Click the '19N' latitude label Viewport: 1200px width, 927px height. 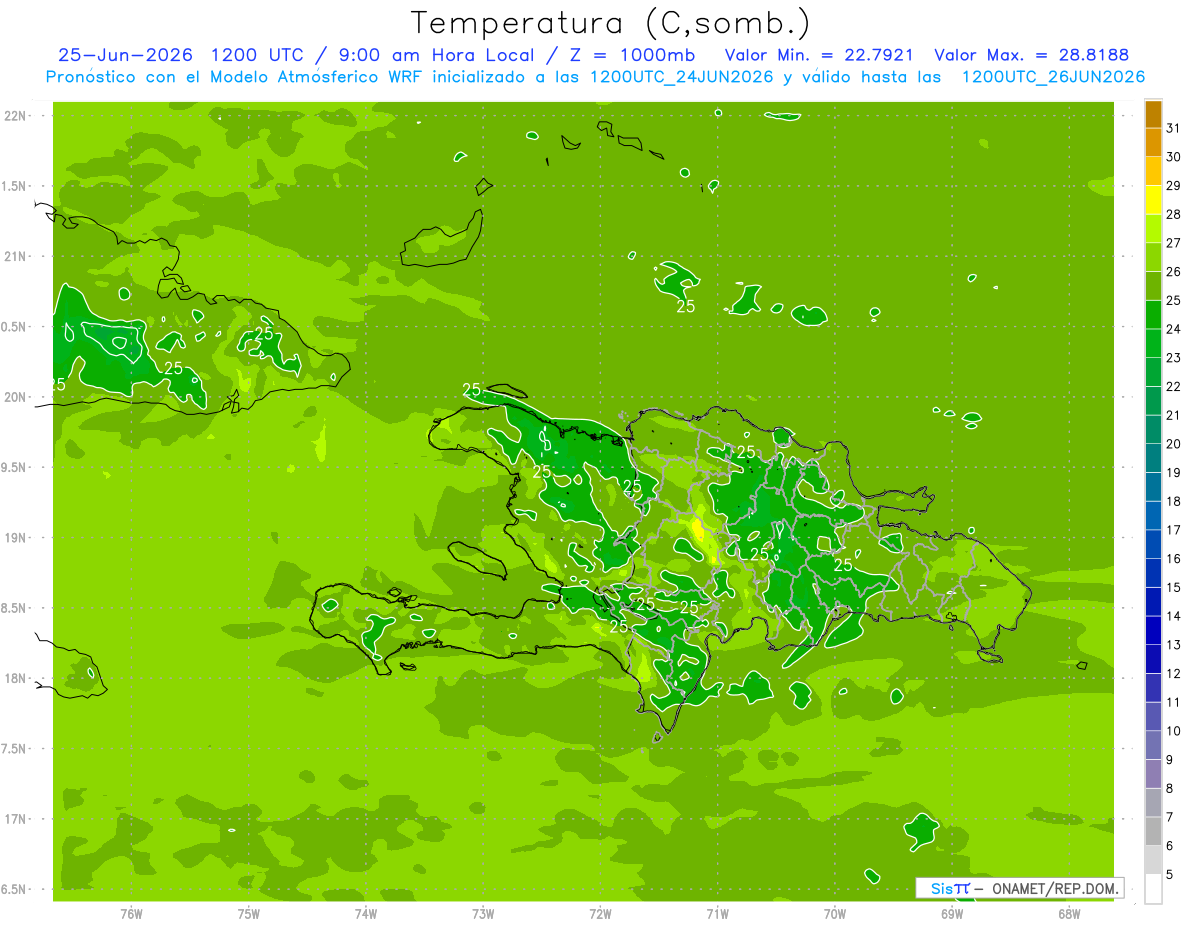[x=15, y=538]
